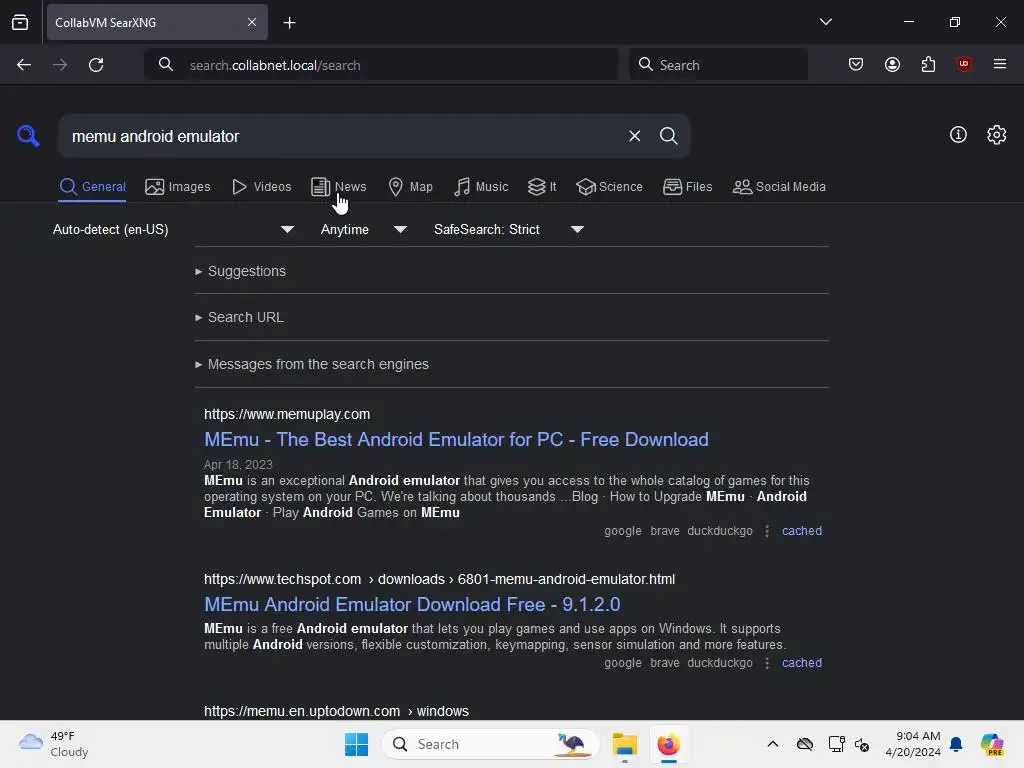Open the Anytime time range dropdown
Screen dimensions: 1024x768
pyautogui.click(x=363, y=229)
